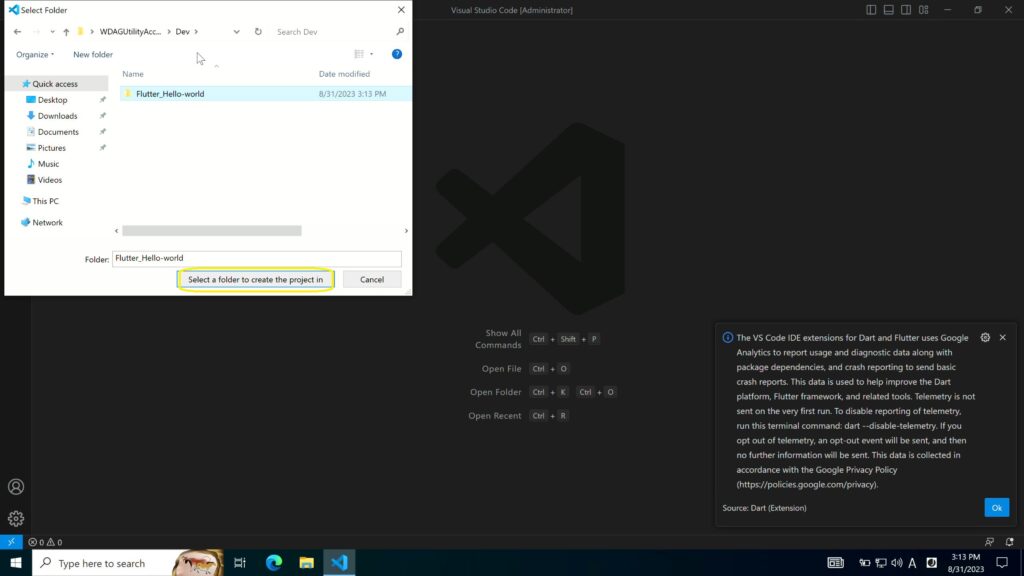Open Documents in navigation pane

[58, 132]
